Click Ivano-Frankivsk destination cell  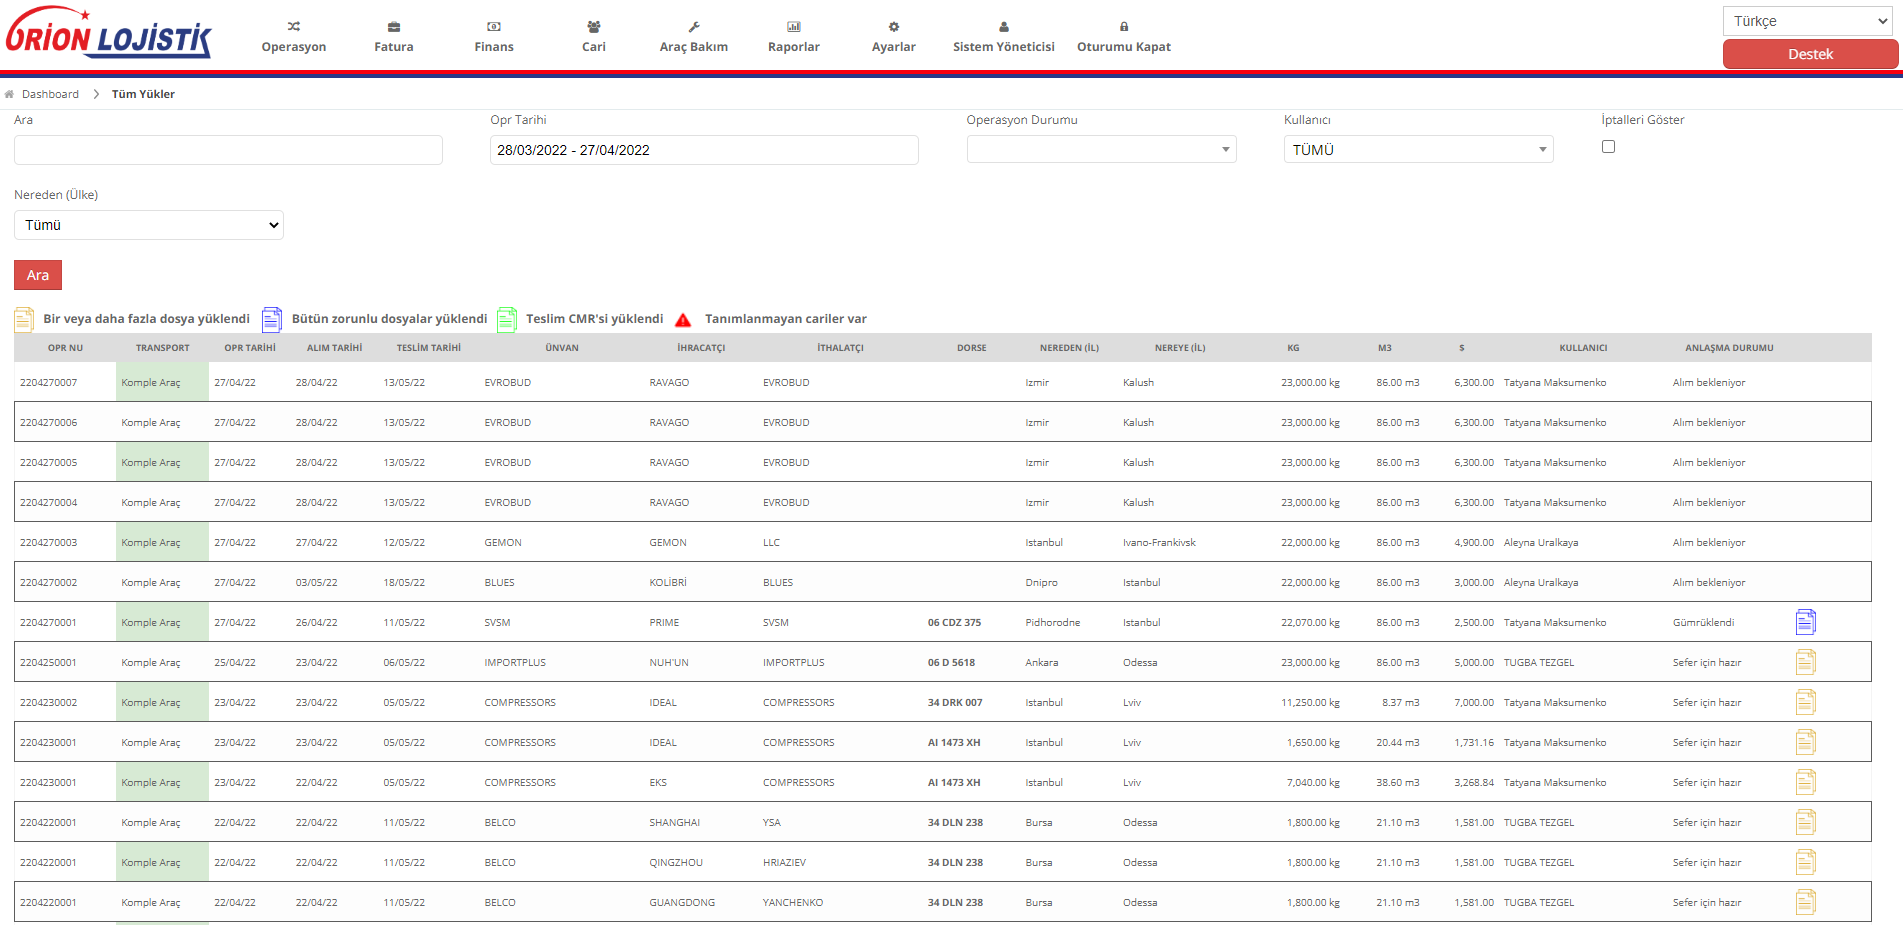click(1159, 543)
